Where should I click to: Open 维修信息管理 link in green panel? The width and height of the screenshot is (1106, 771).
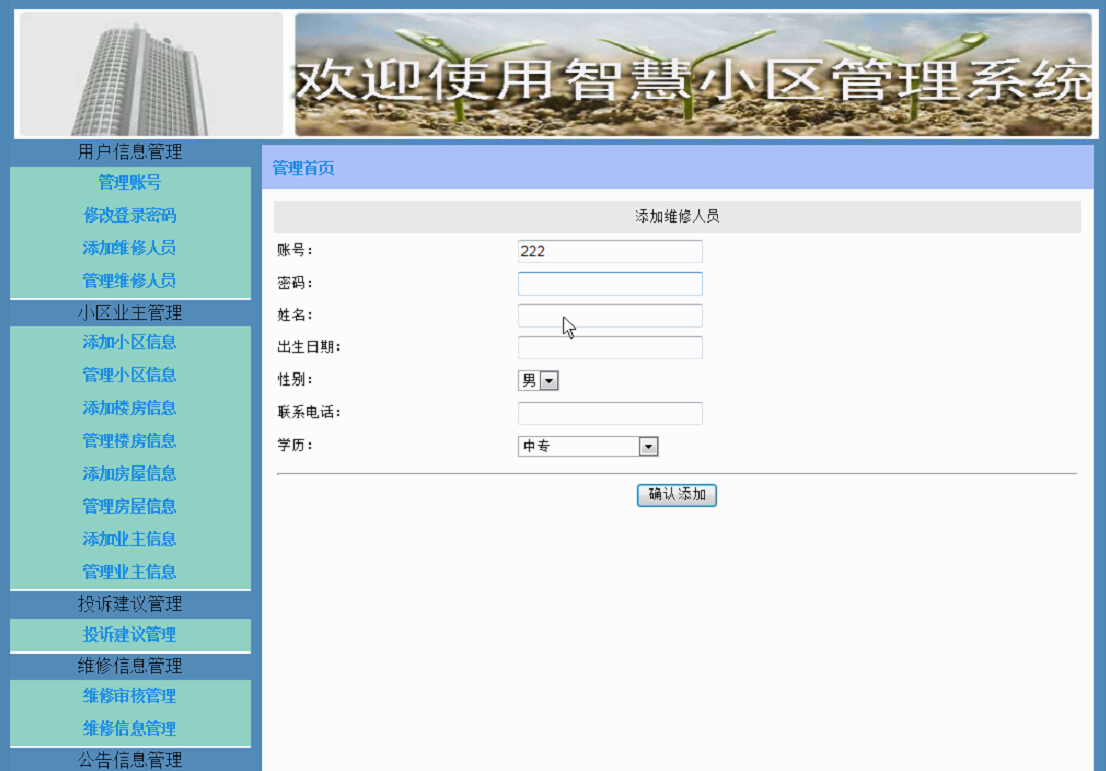point(129,728)
